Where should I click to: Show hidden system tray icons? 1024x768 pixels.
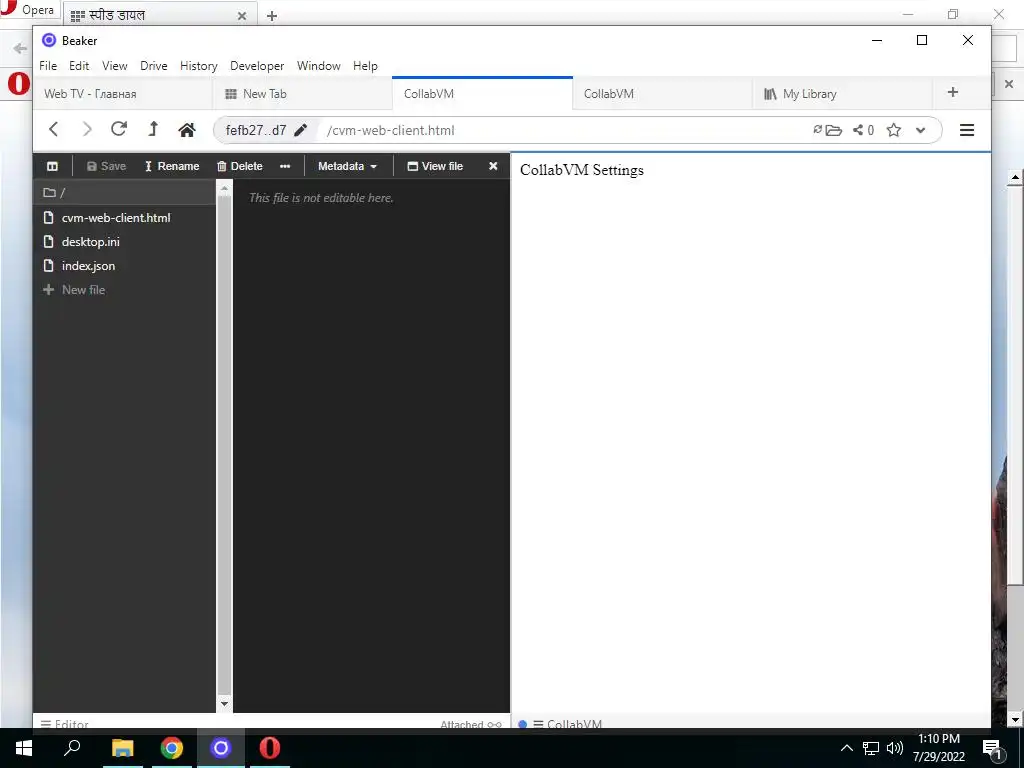point(846,748)
